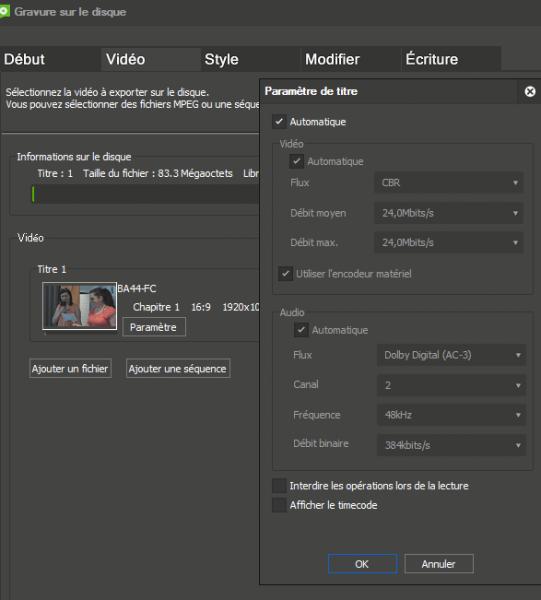
Task: Click Ajouter une séquence button
Action: [x=178, y=368]
